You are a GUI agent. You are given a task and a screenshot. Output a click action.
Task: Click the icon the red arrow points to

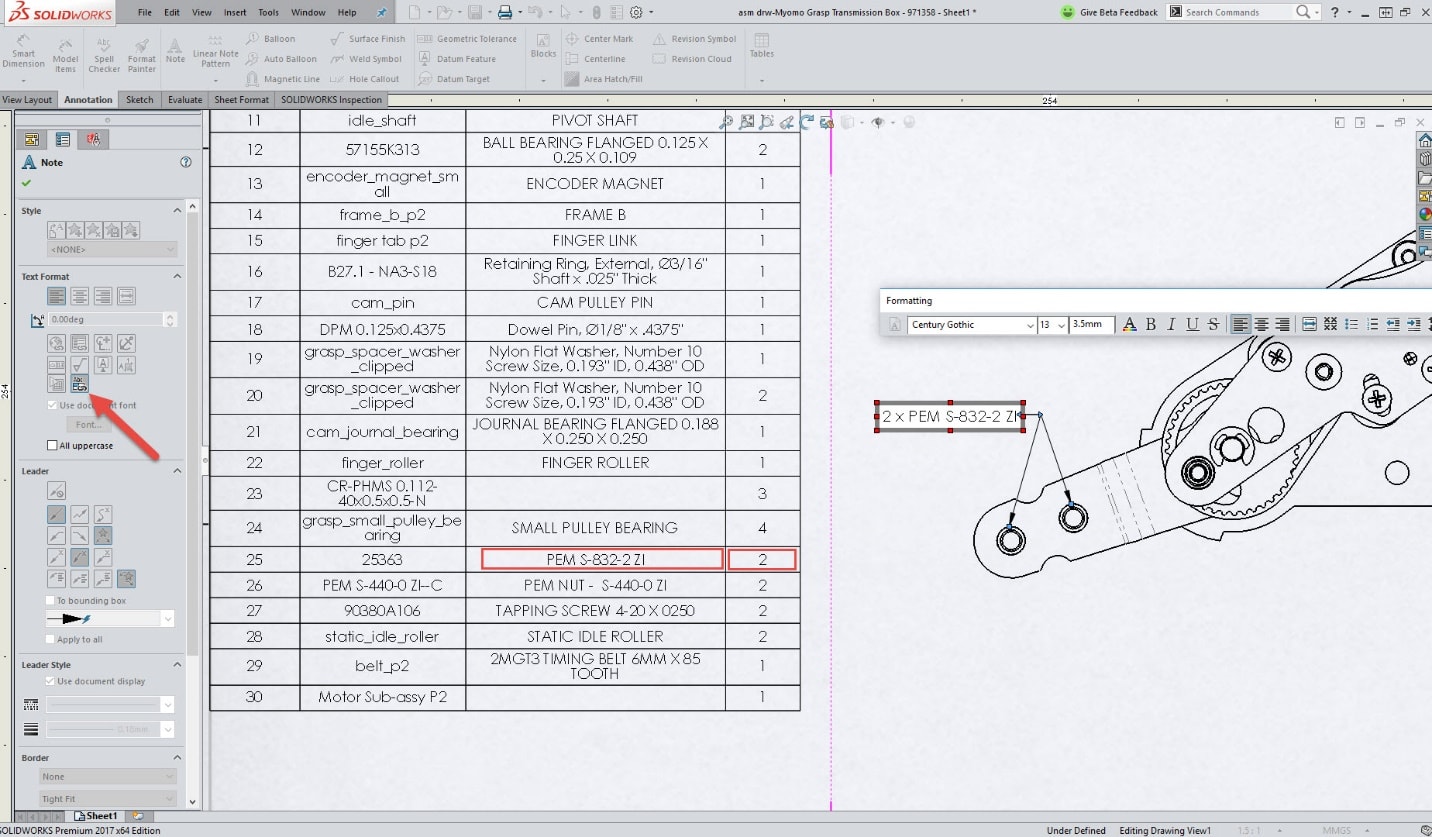point(80,385)
